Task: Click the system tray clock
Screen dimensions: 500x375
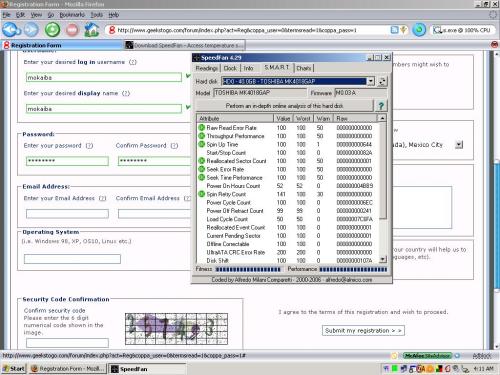Action: pos(483,369)
